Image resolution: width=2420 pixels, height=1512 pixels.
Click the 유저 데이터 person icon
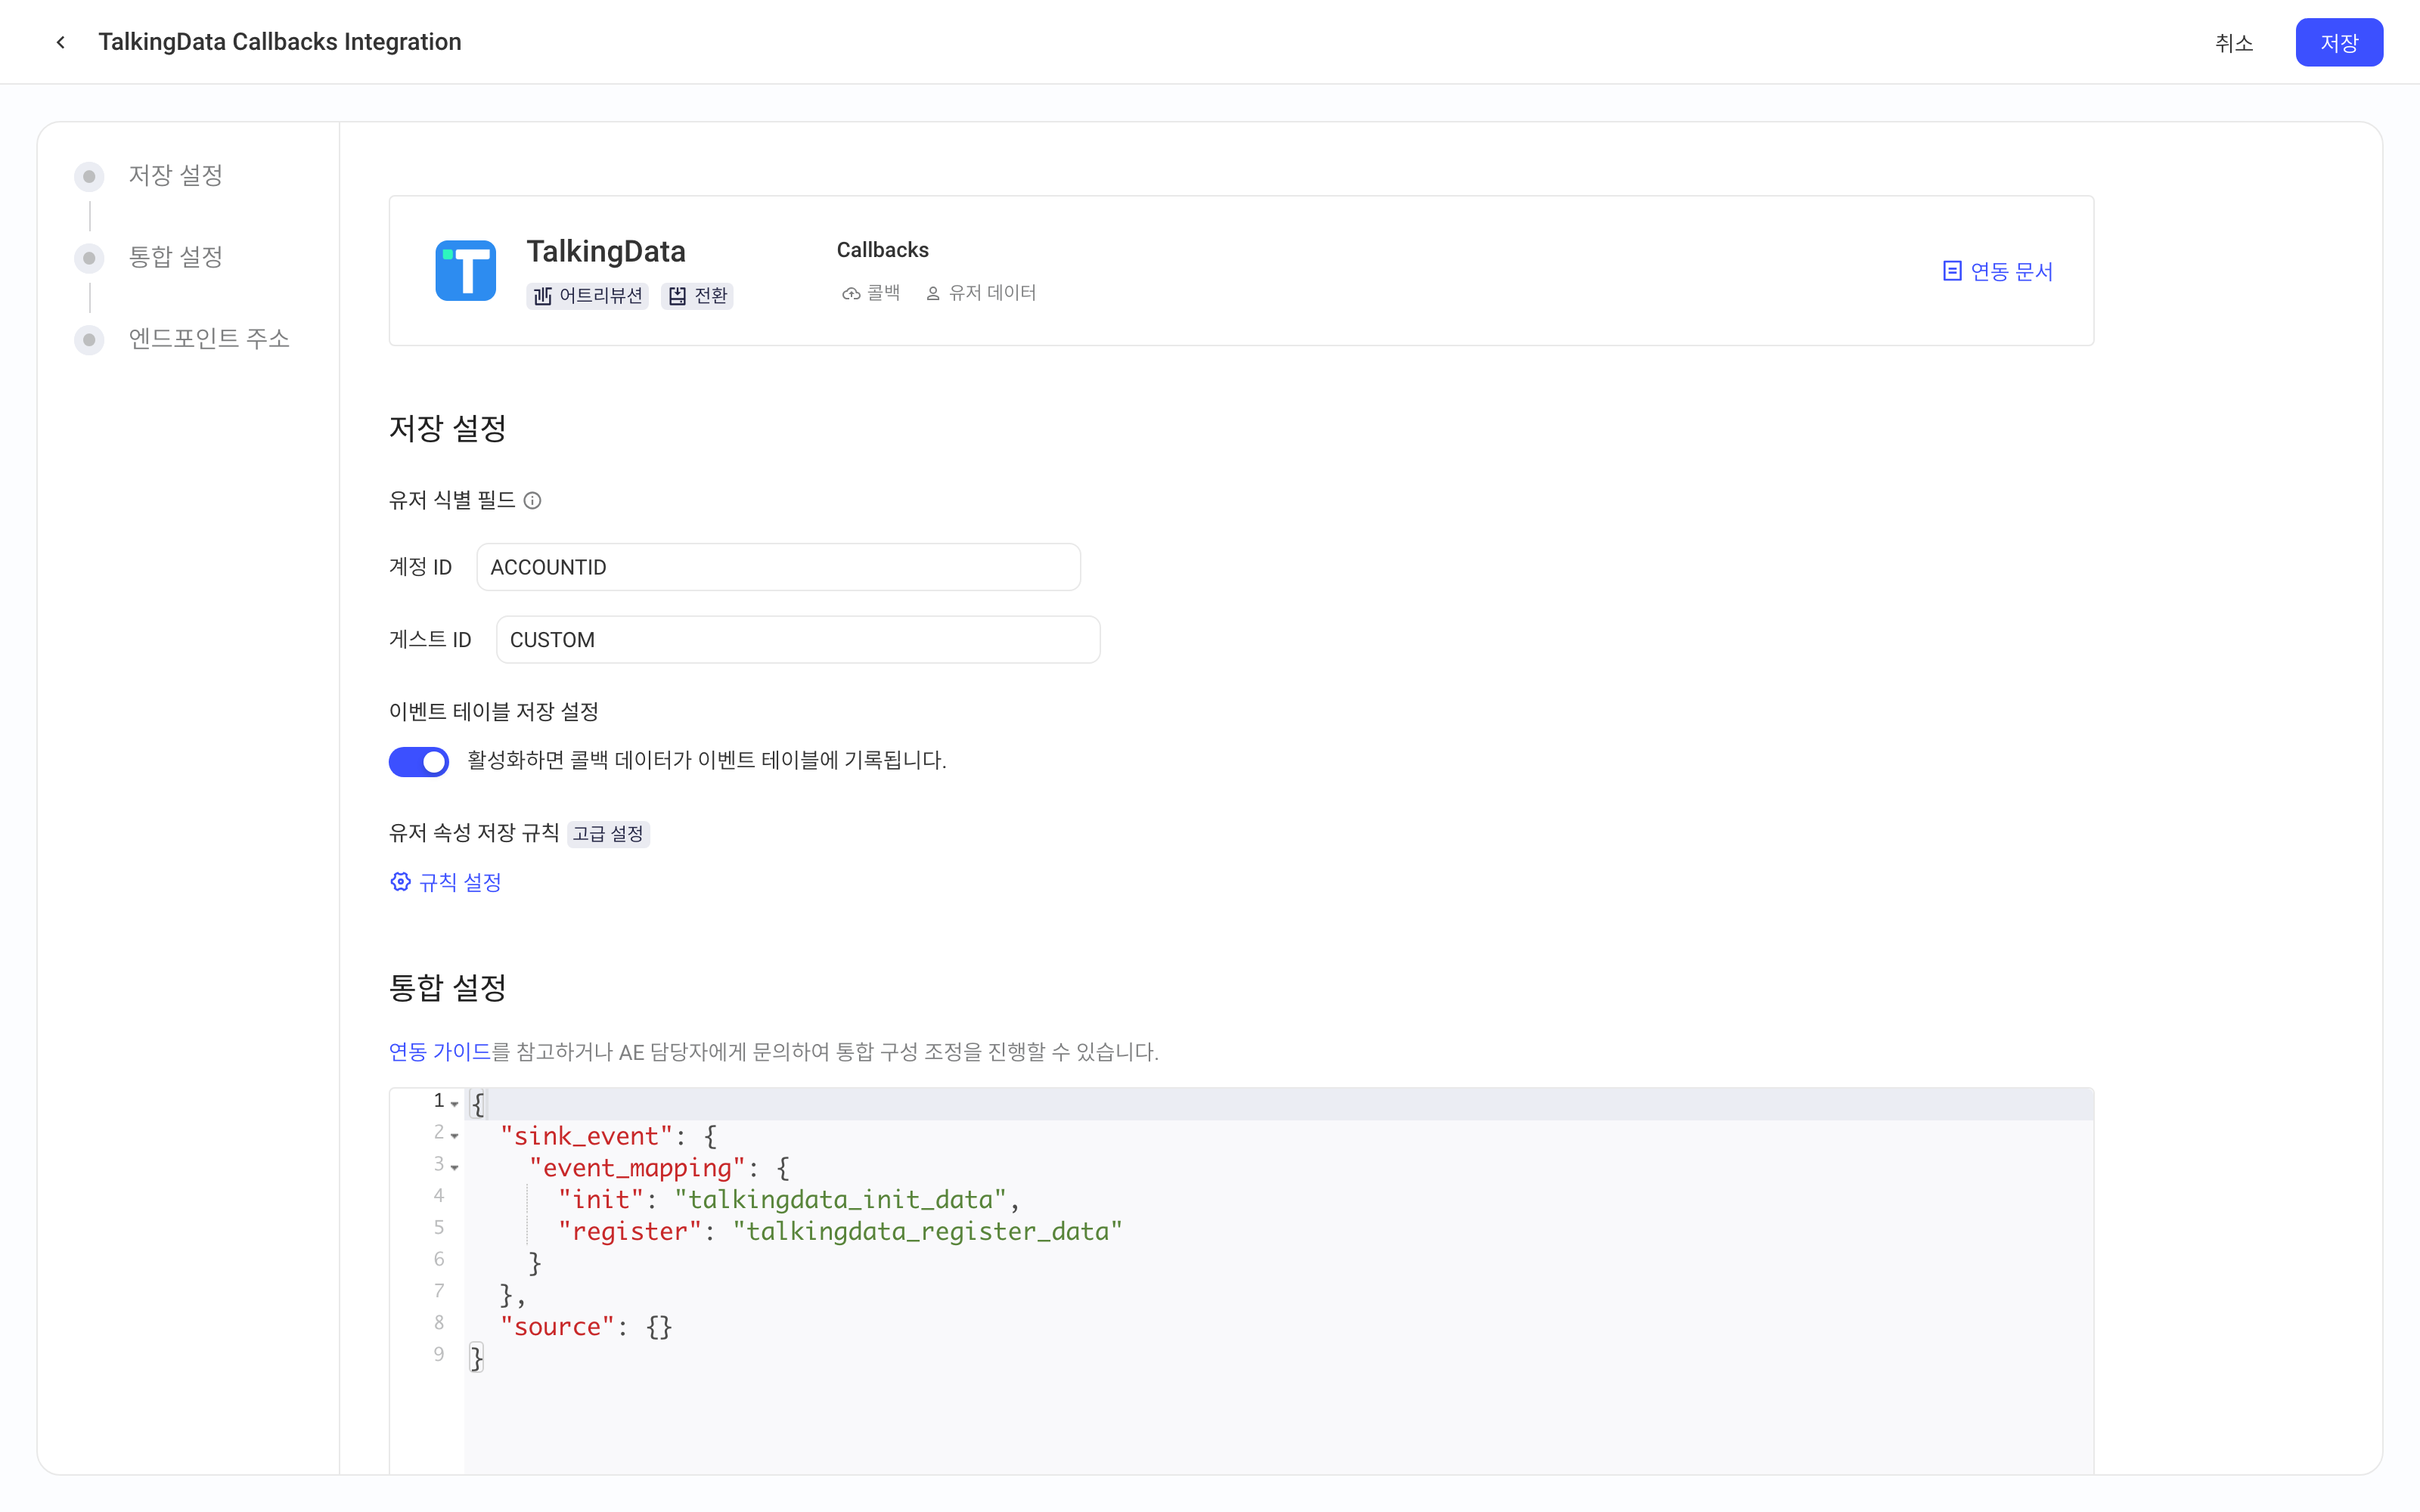coord(933,294)
